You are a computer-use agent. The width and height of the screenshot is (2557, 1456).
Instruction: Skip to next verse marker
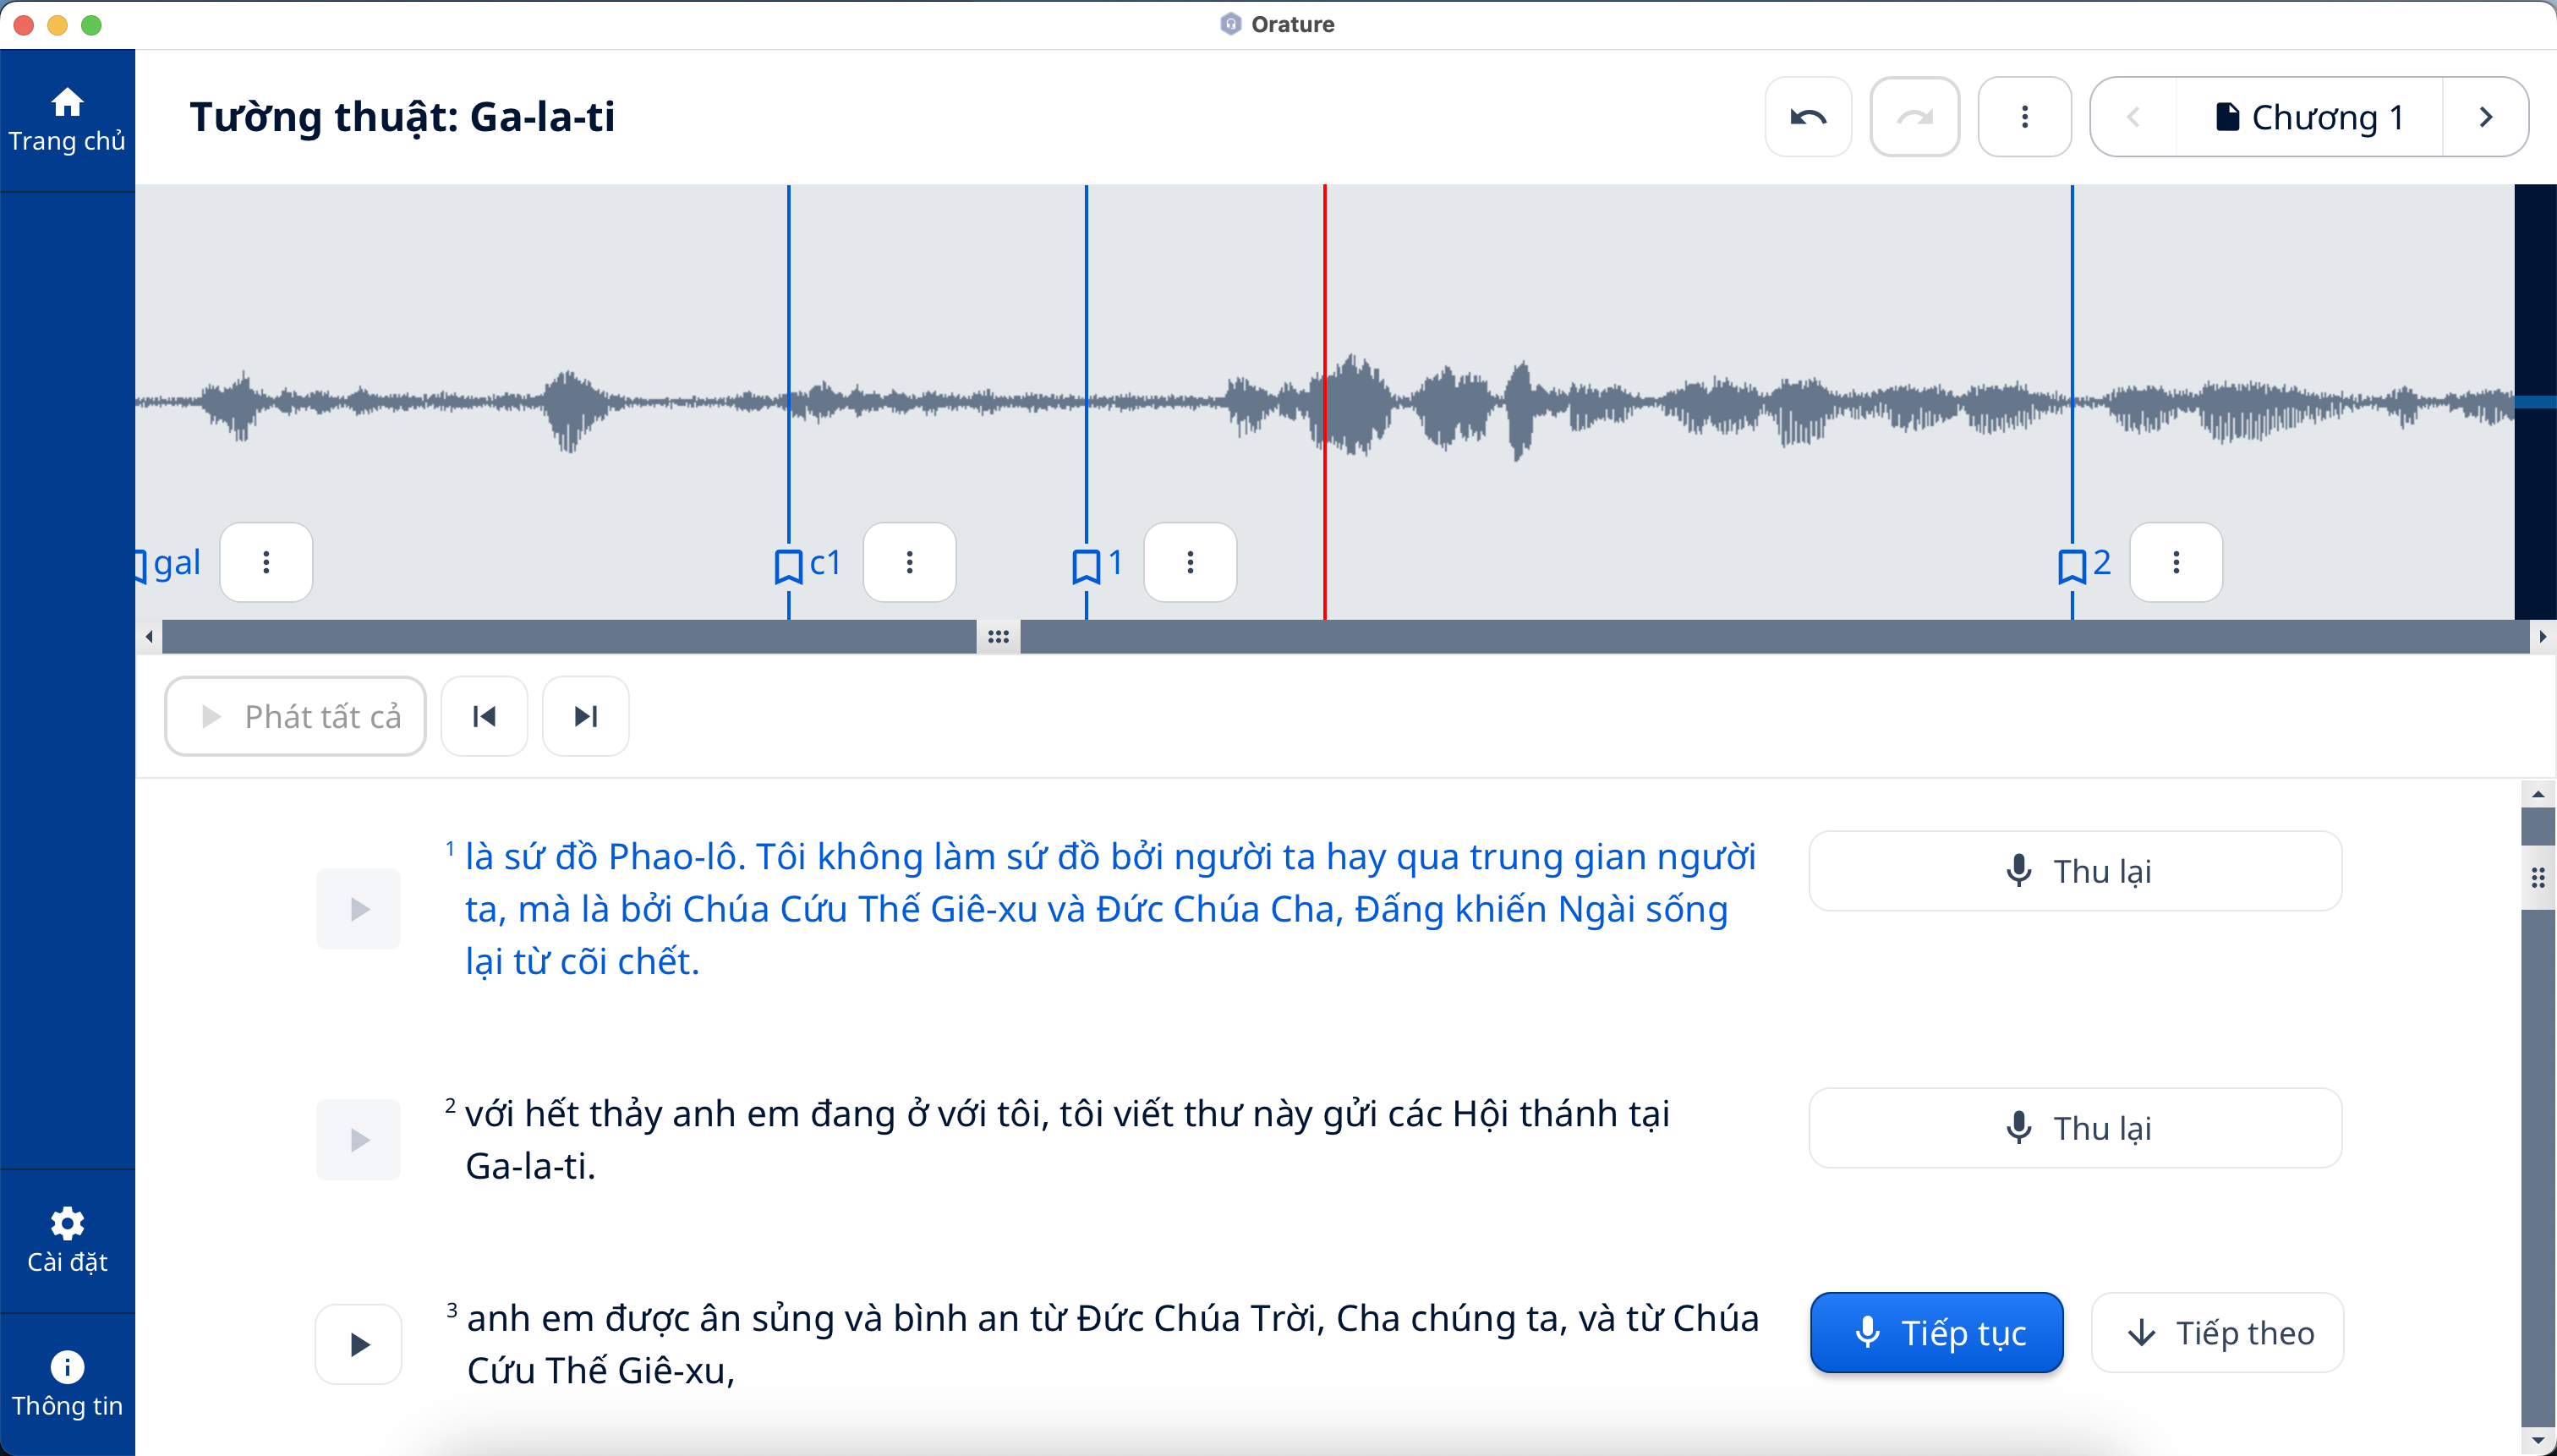(x=585, y=716)
